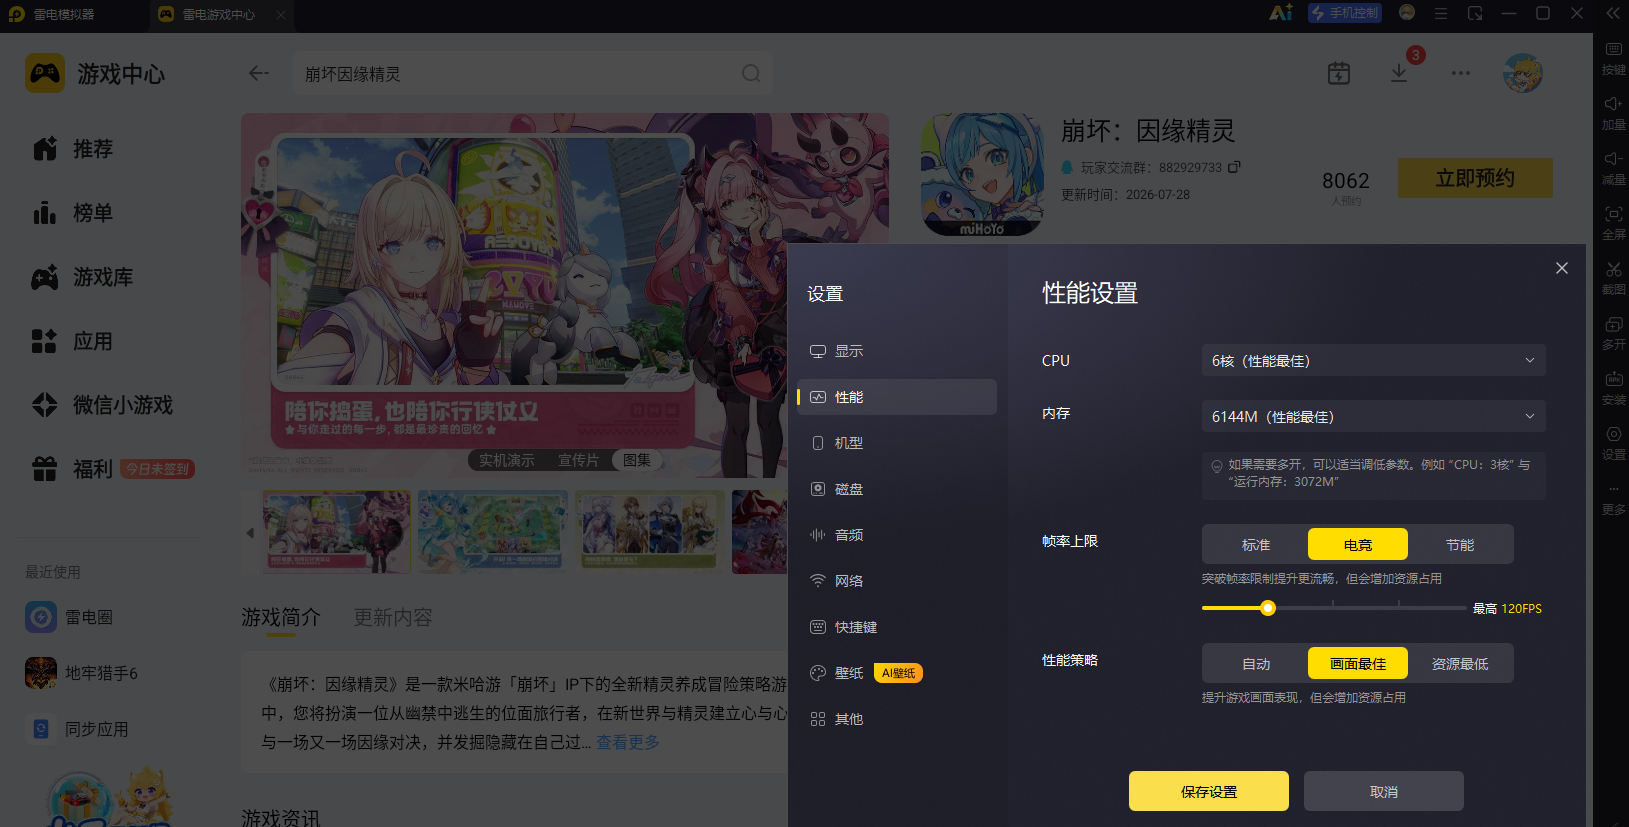This screenshot has width=1629, height=827.
Task: Cancel the settings dialog (取消)
Action: point(1384,791)
